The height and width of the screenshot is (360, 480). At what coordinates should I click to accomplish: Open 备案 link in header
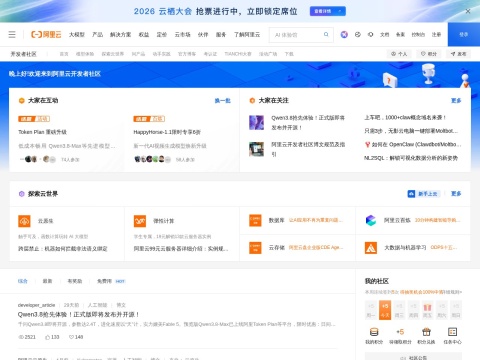(x=400, y=34)
